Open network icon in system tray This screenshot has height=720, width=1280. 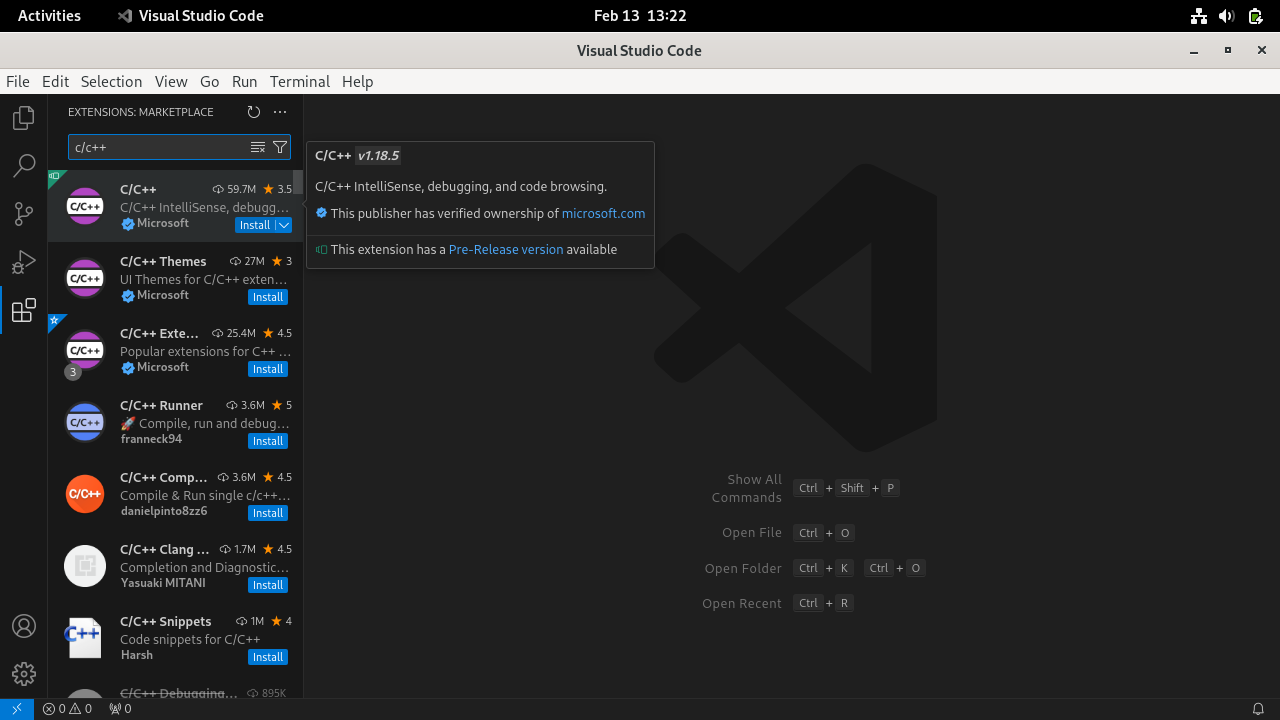(1199, 16)
